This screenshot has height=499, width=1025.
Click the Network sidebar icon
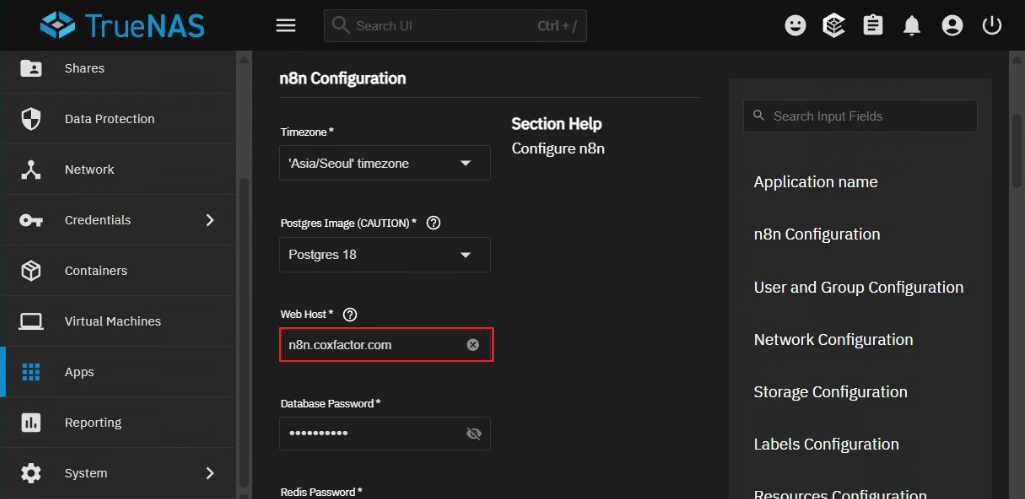[31, 169]
